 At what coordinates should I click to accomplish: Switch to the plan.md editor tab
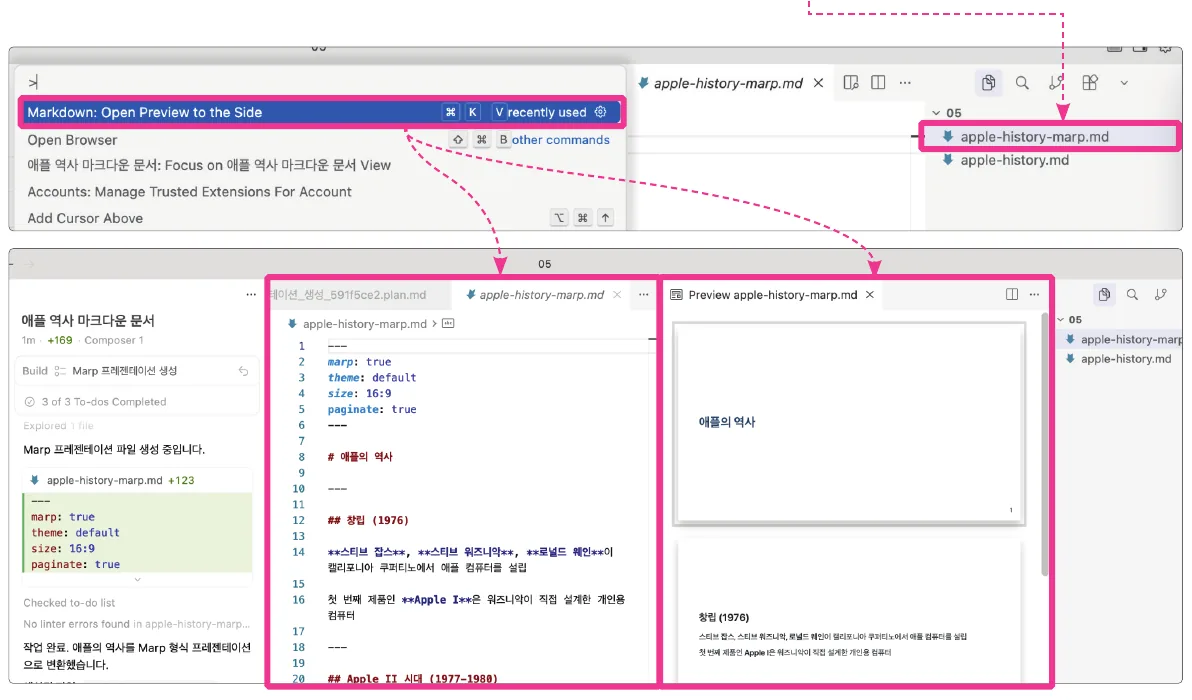[359, 295]
